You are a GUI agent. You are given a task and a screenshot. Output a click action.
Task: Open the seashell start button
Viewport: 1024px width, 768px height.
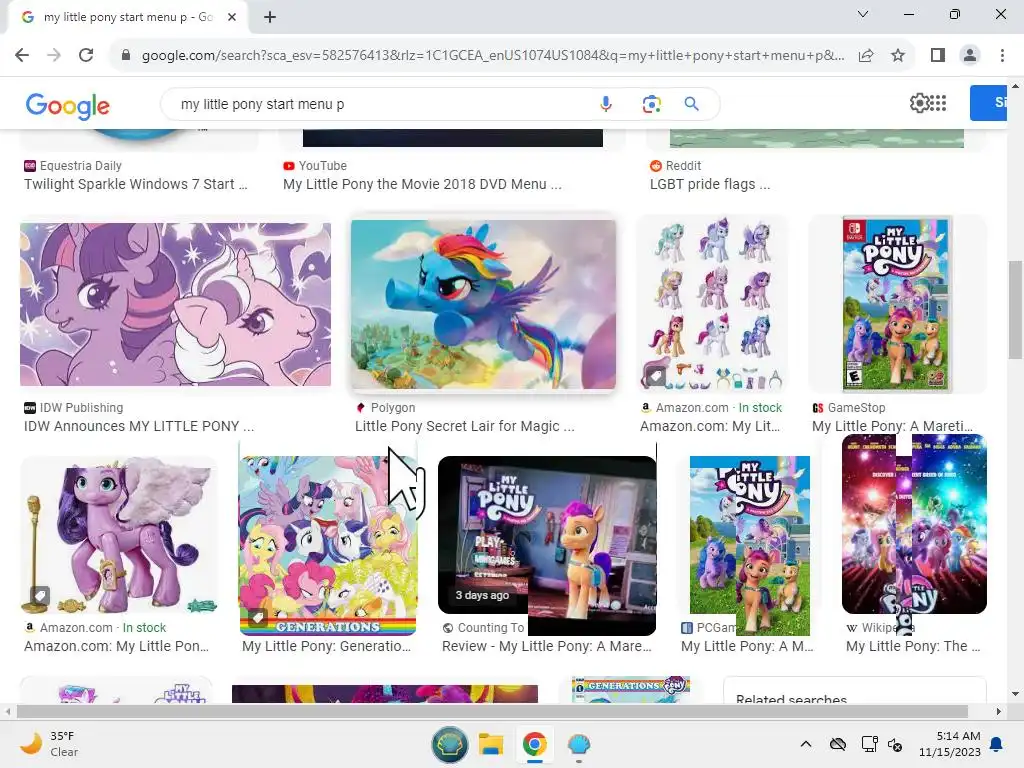(x=449, y=744)
